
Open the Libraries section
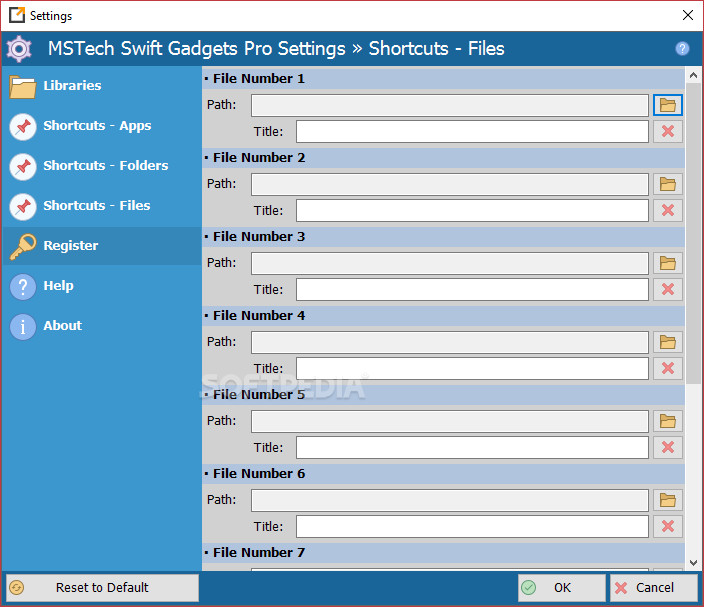pyautogui.click(x=102, y=86)
